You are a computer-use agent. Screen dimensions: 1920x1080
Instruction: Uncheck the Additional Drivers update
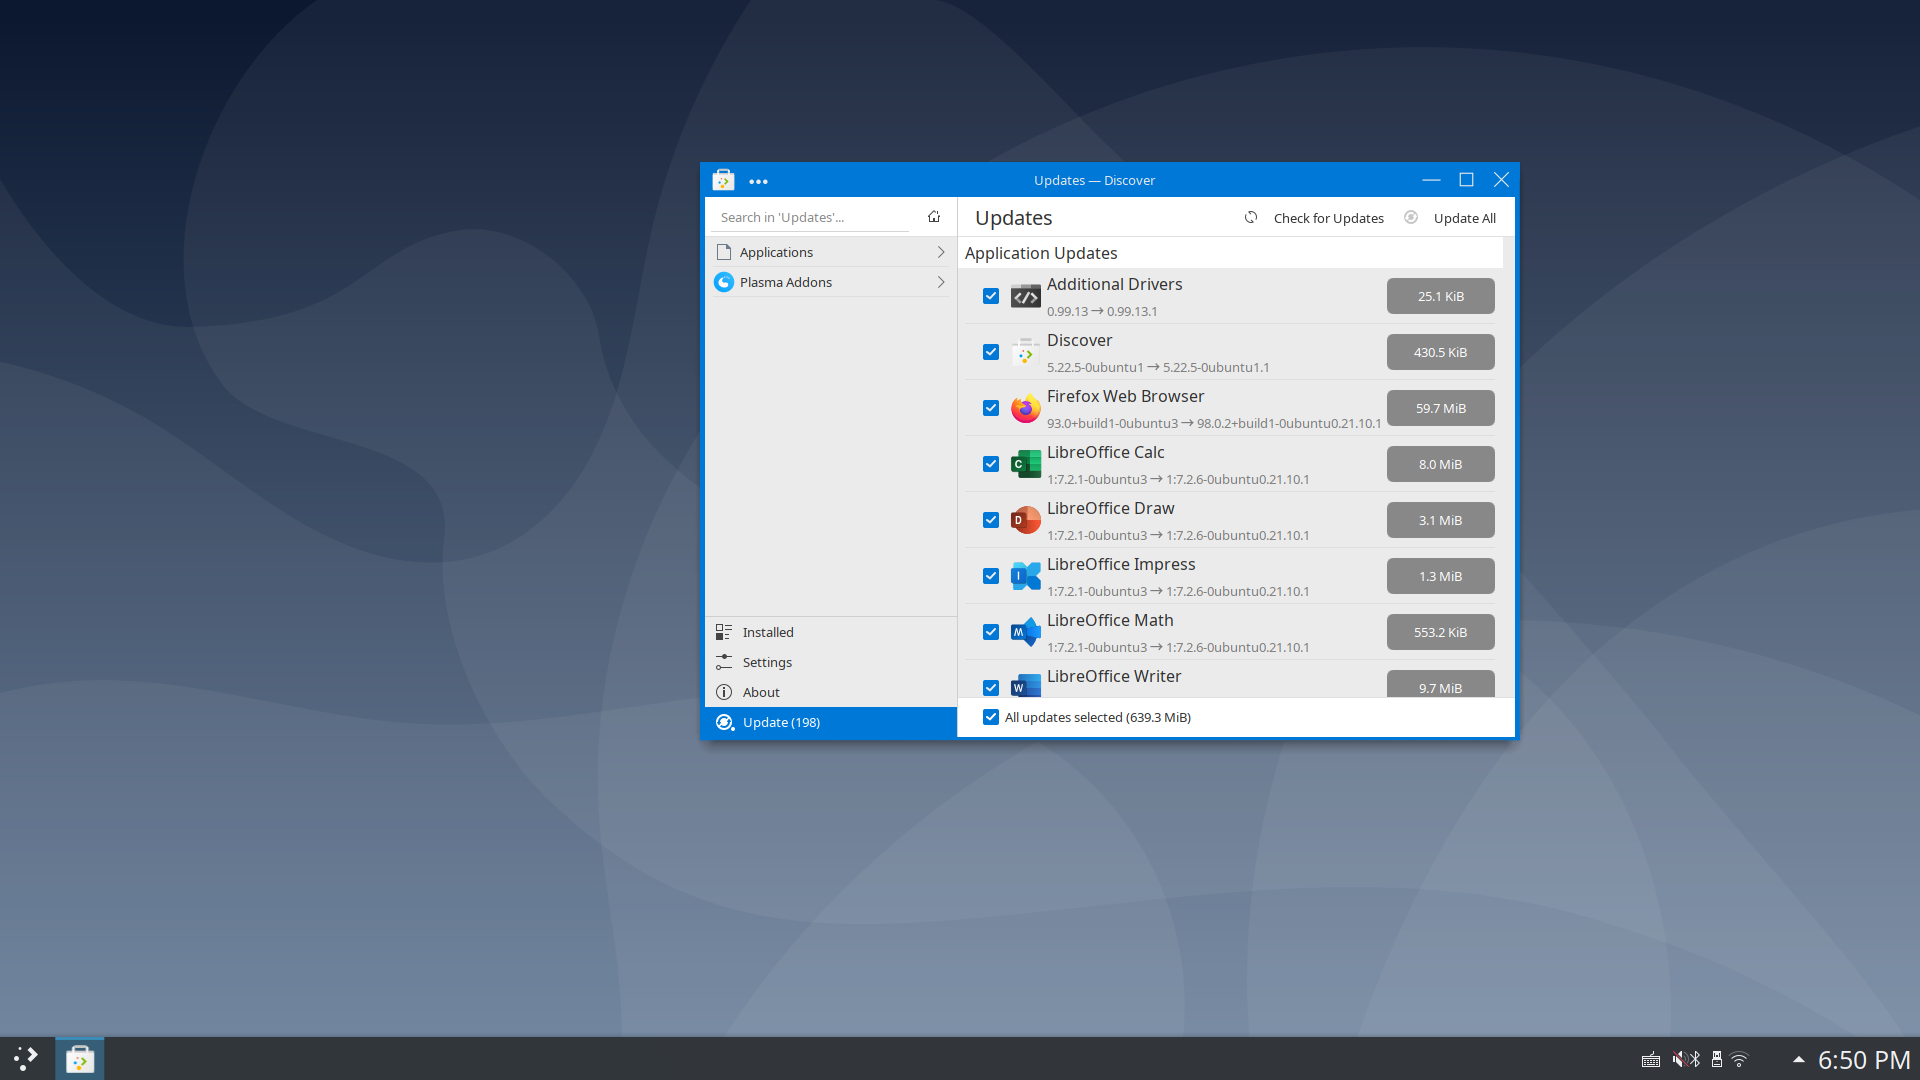click(x=991, y=296)
